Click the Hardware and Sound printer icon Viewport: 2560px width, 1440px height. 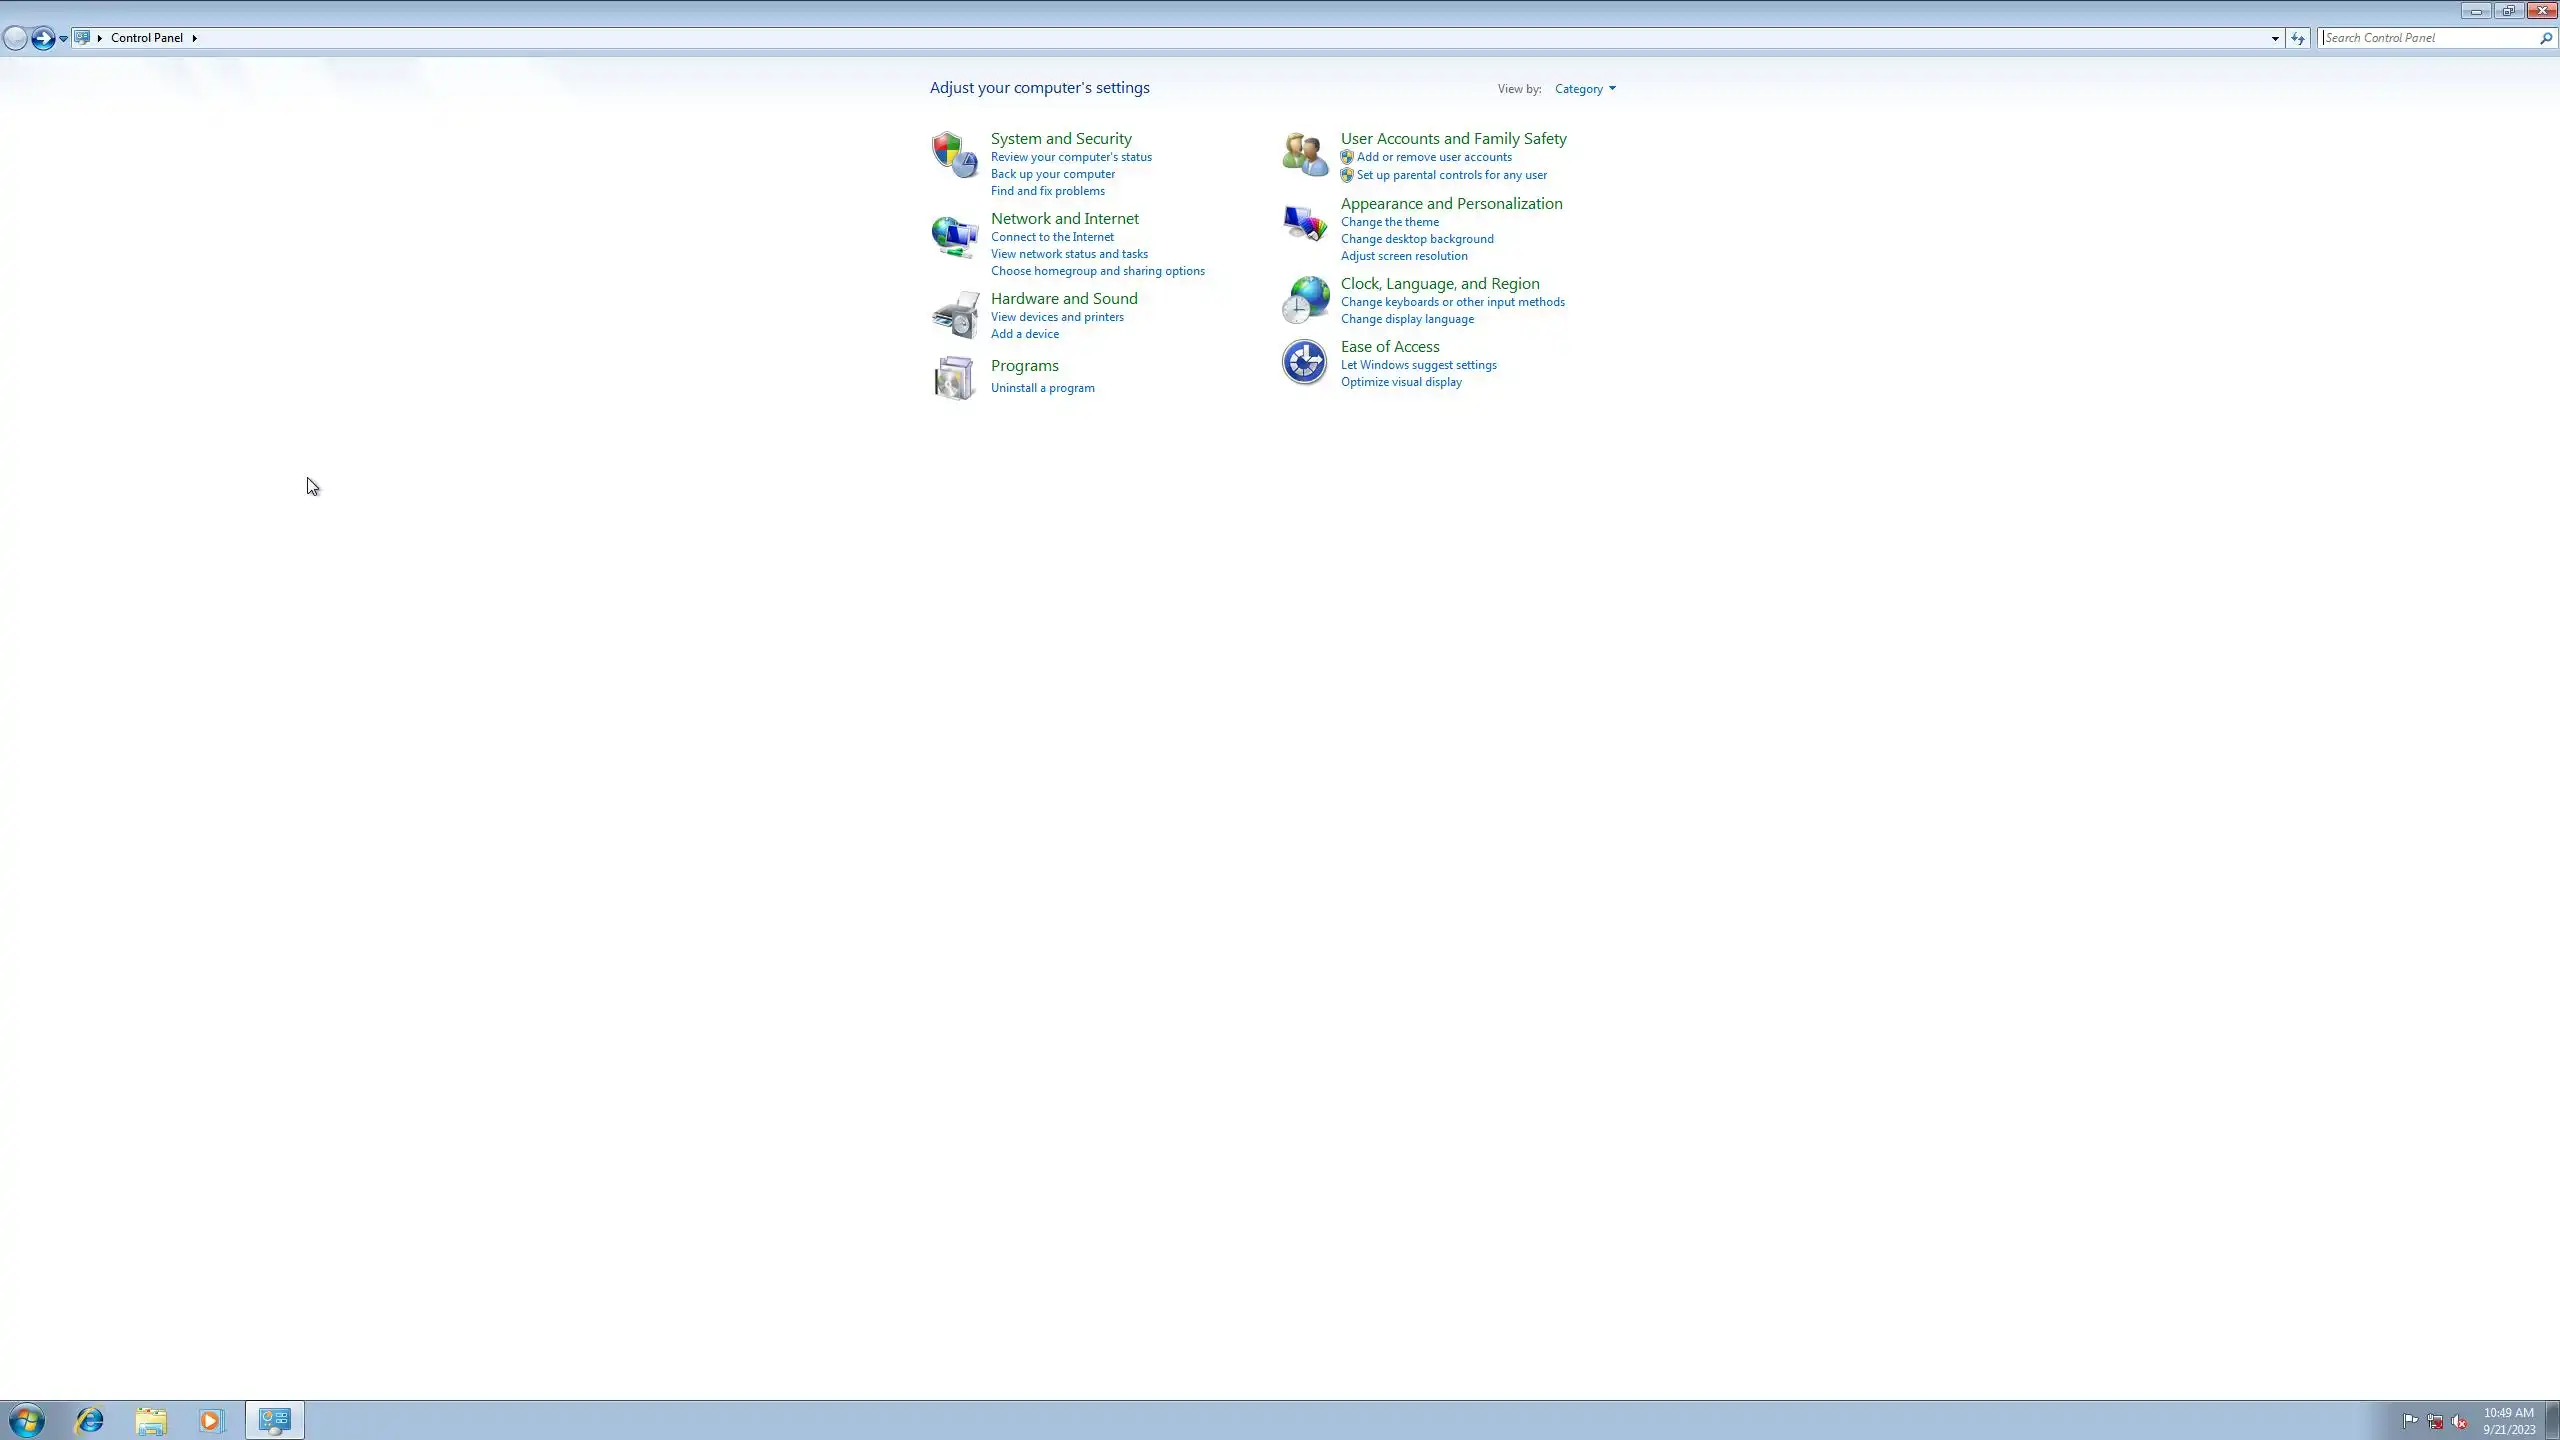pyautogui.click(x=954, y=315)
